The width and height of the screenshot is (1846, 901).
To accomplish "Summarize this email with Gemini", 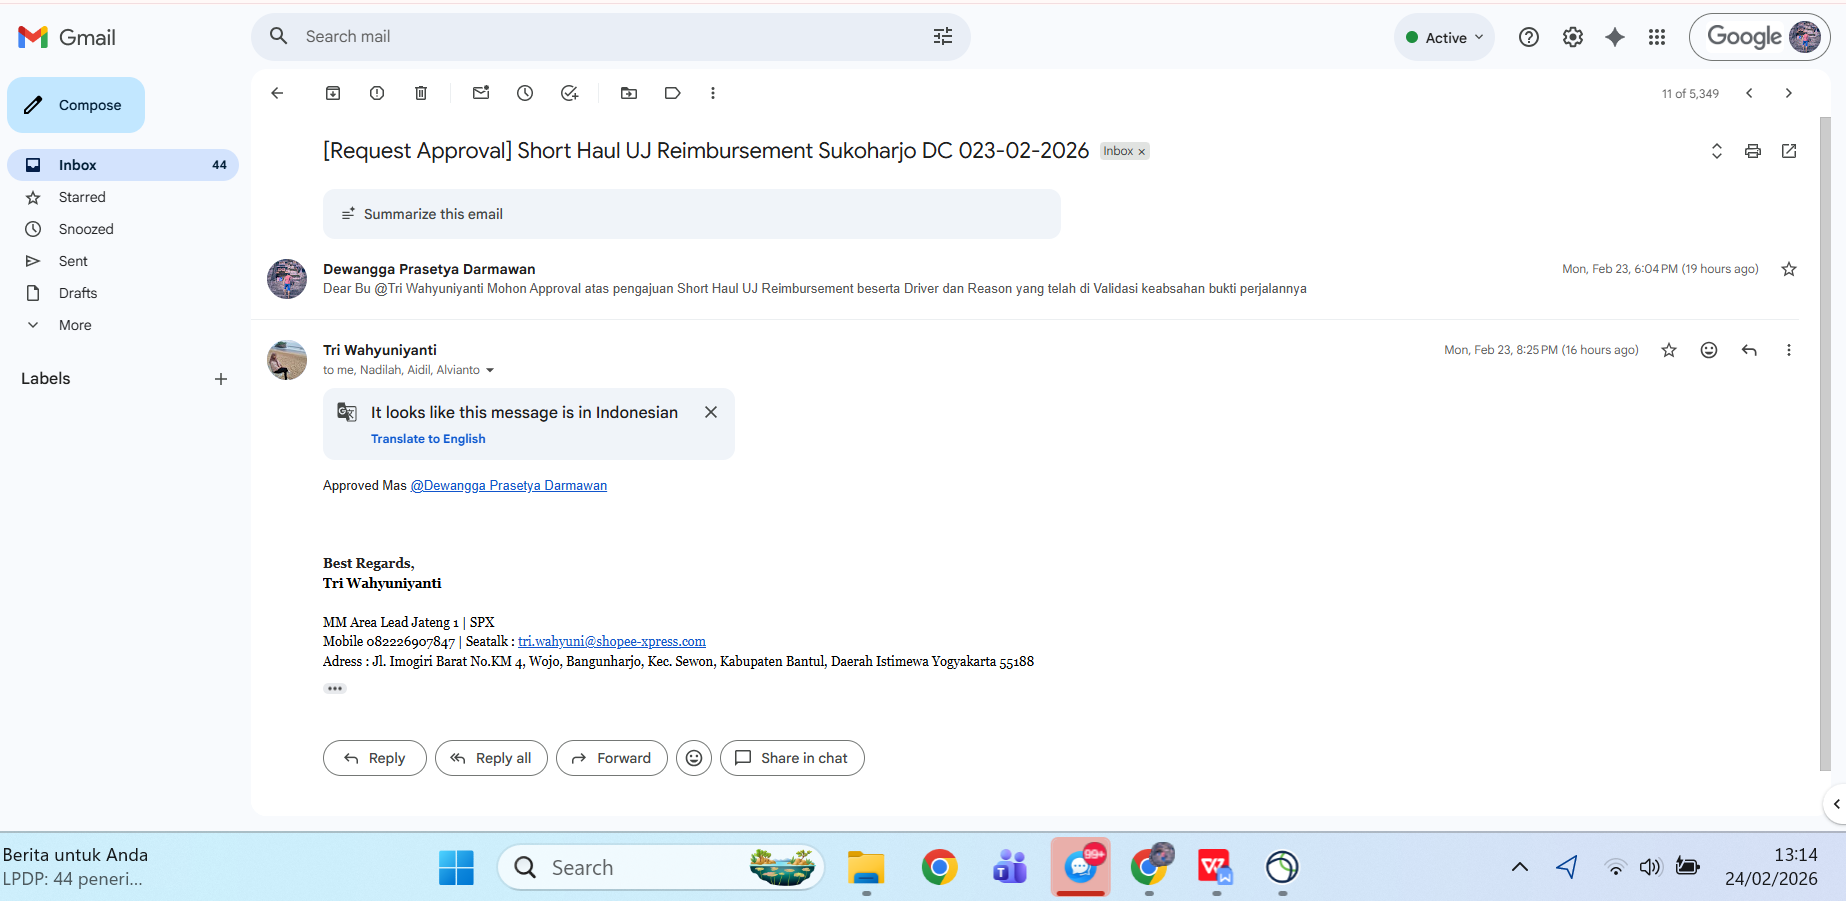I will (691, 214).
